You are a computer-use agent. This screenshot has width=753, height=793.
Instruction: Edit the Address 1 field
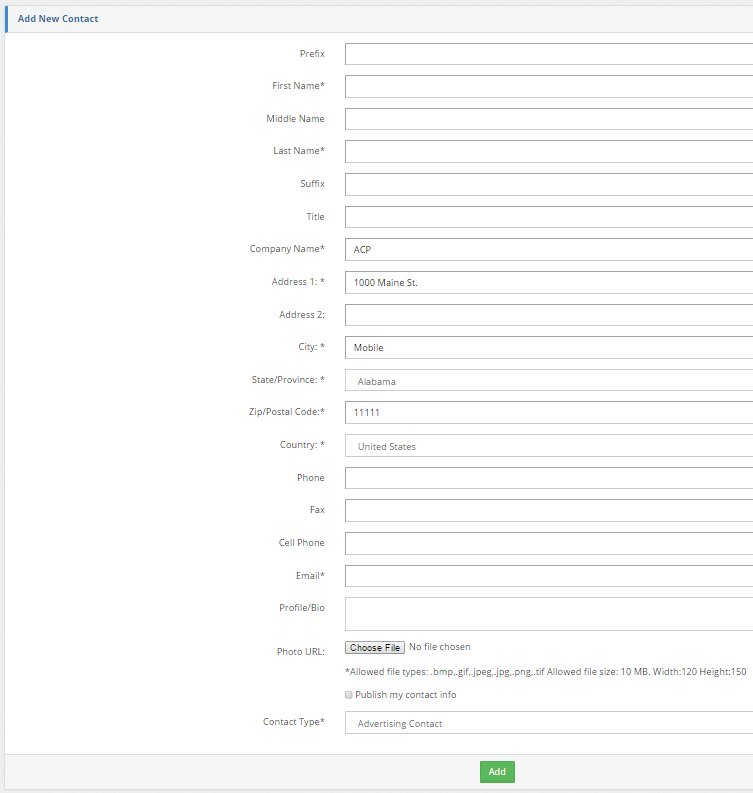click(x=548, y=283)
